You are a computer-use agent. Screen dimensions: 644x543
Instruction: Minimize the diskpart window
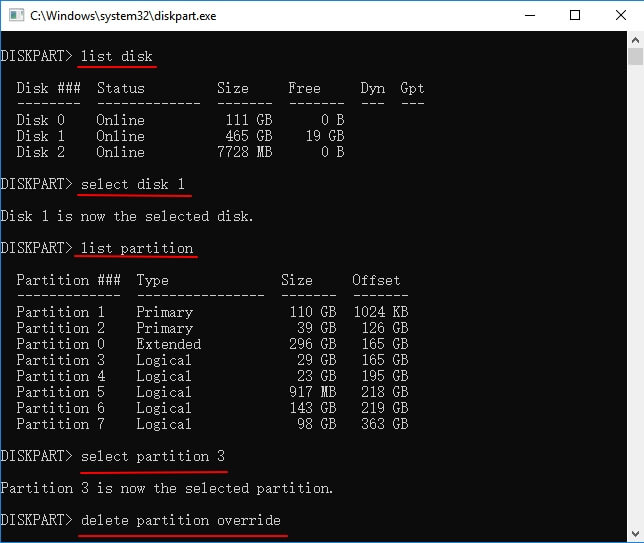(x=528, y=16)
